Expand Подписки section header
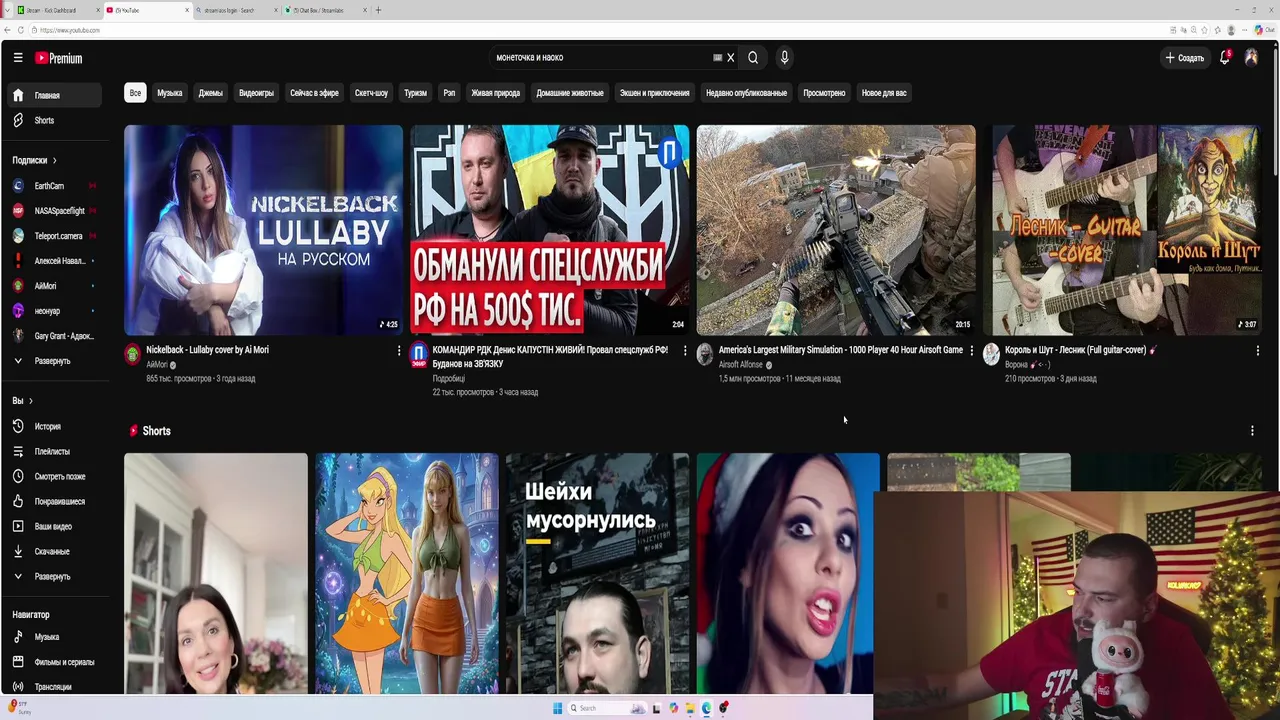 pos(35,160)
